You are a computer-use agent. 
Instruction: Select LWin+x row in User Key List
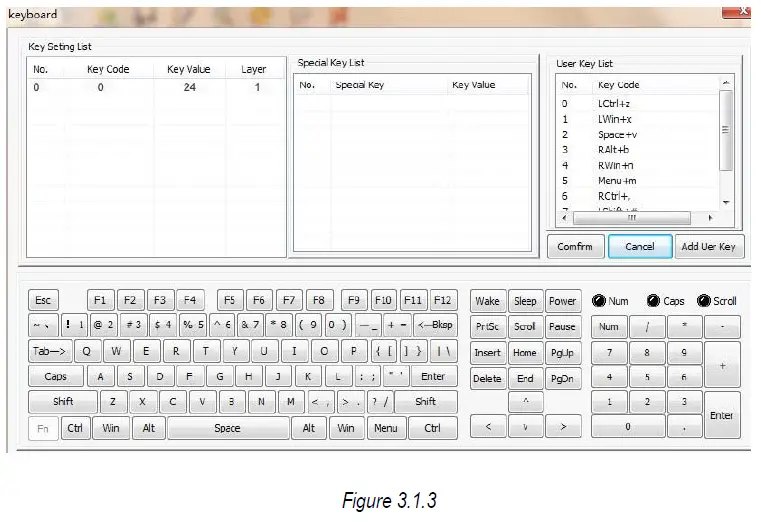638,119
